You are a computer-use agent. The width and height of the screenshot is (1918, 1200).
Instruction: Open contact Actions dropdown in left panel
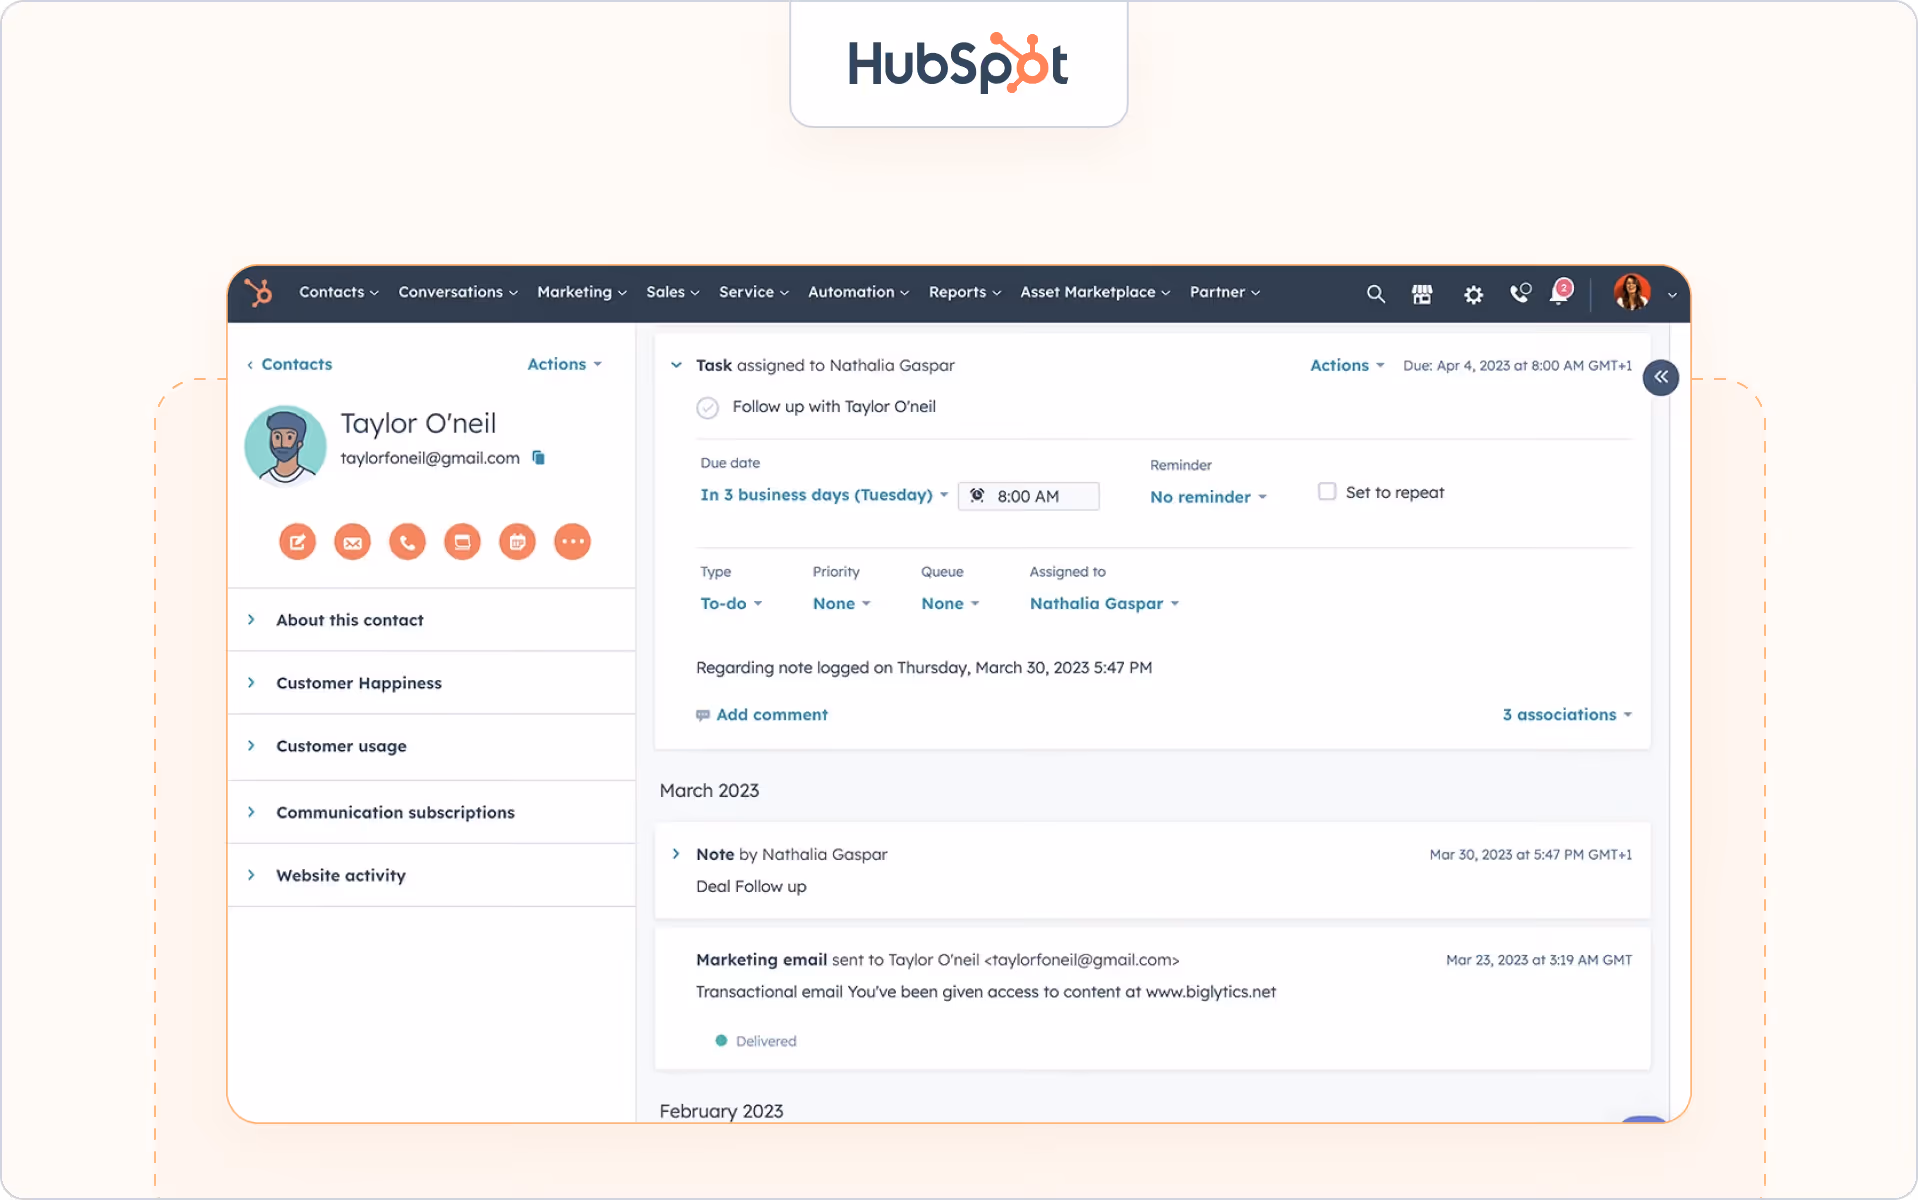coord(565,364)
